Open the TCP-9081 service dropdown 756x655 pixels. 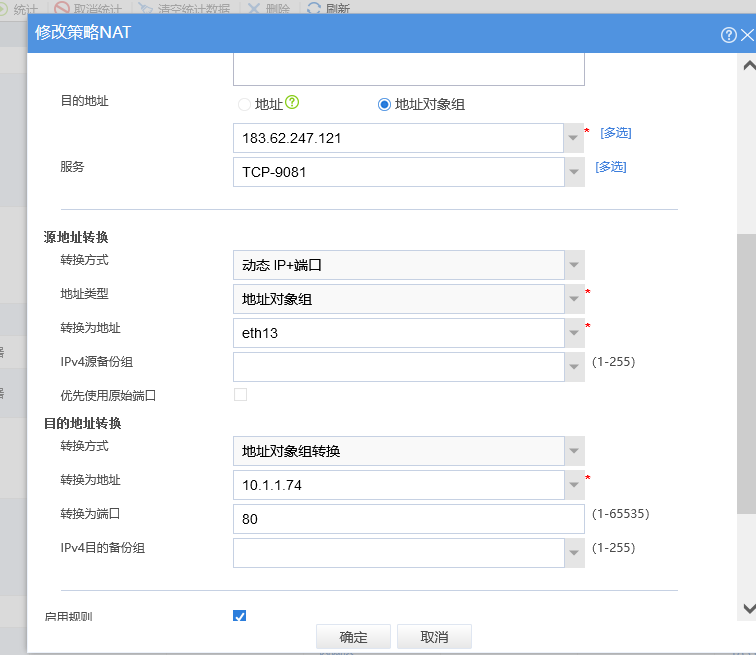[574, 172]
